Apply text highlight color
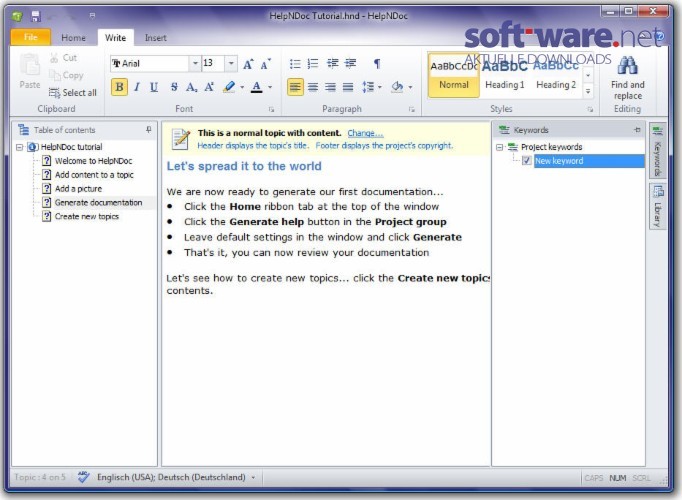682x500 pixels. click(x=229, y=87)
